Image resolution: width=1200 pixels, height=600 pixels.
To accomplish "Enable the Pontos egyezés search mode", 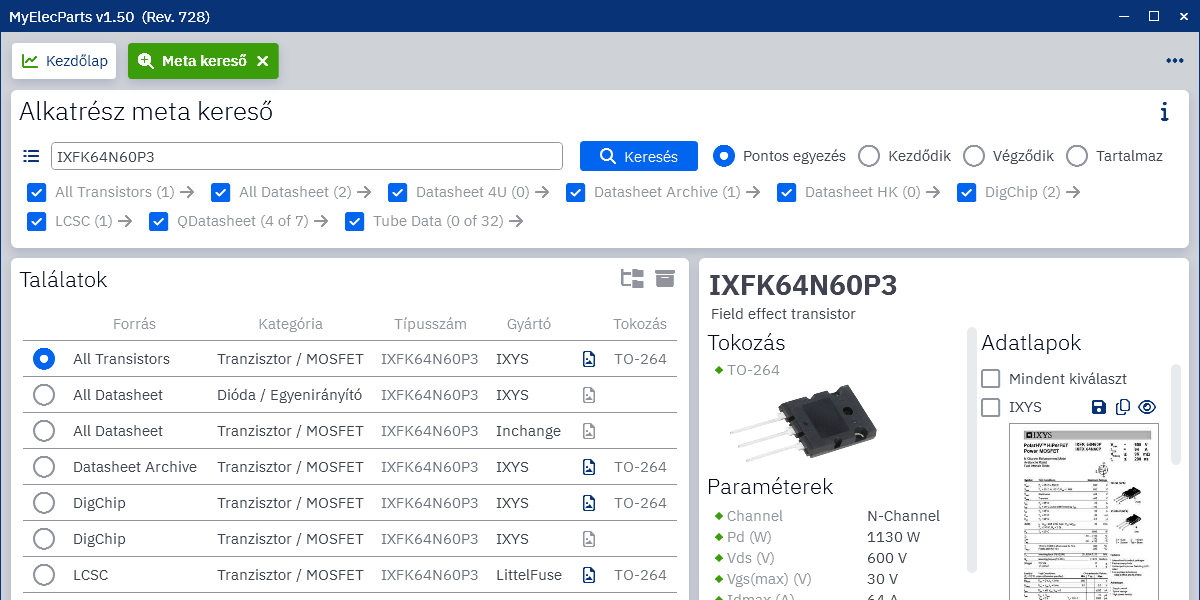I will coord(723,156).
